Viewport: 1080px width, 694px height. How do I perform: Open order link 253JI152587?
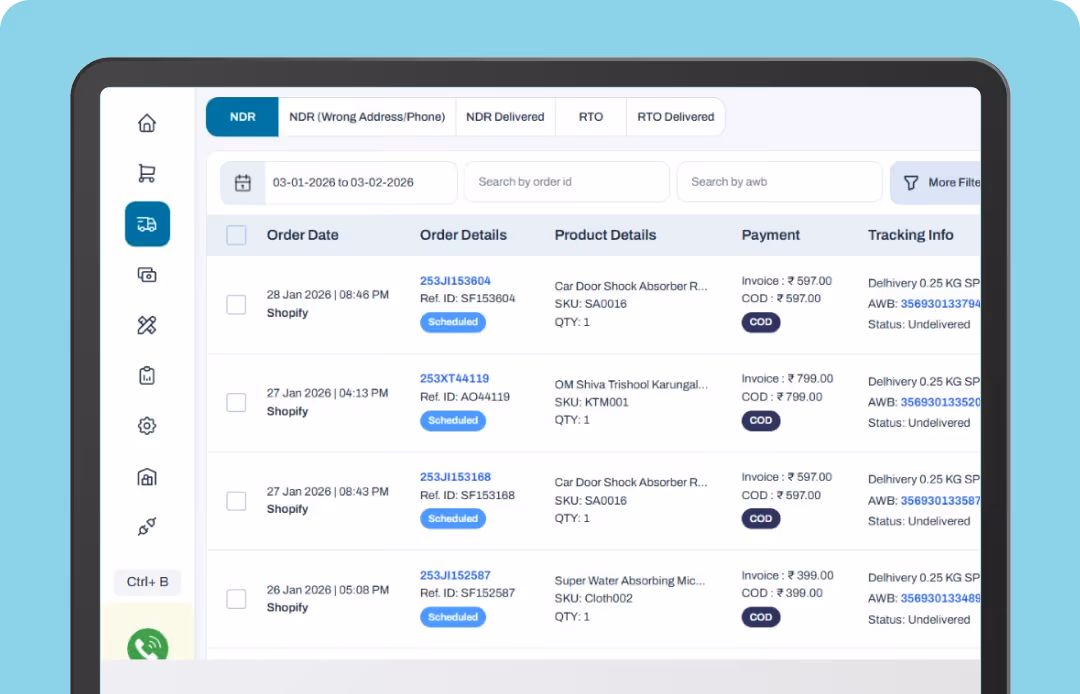(x=455, y=576)
